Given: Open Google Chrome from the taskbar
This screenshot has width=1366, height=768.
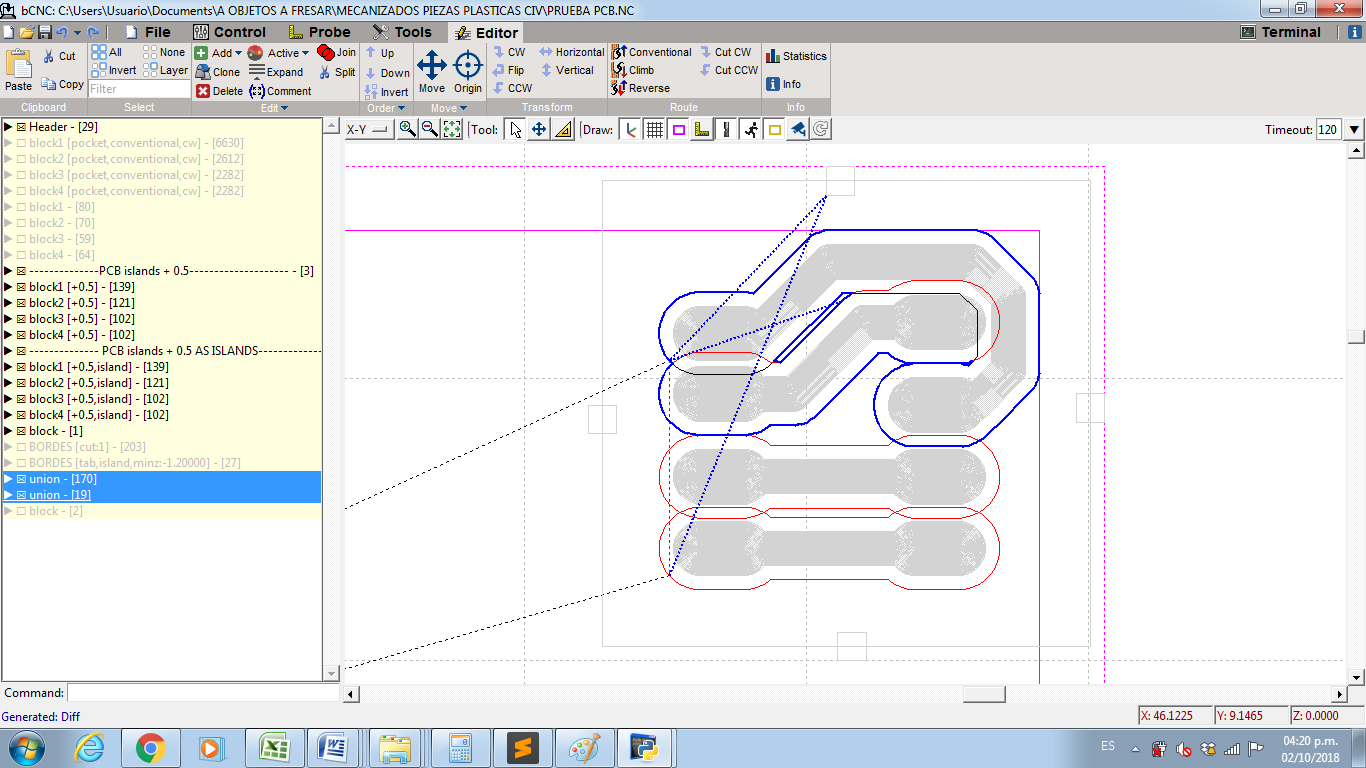Looking at the screenshot, I should (151, 747).
